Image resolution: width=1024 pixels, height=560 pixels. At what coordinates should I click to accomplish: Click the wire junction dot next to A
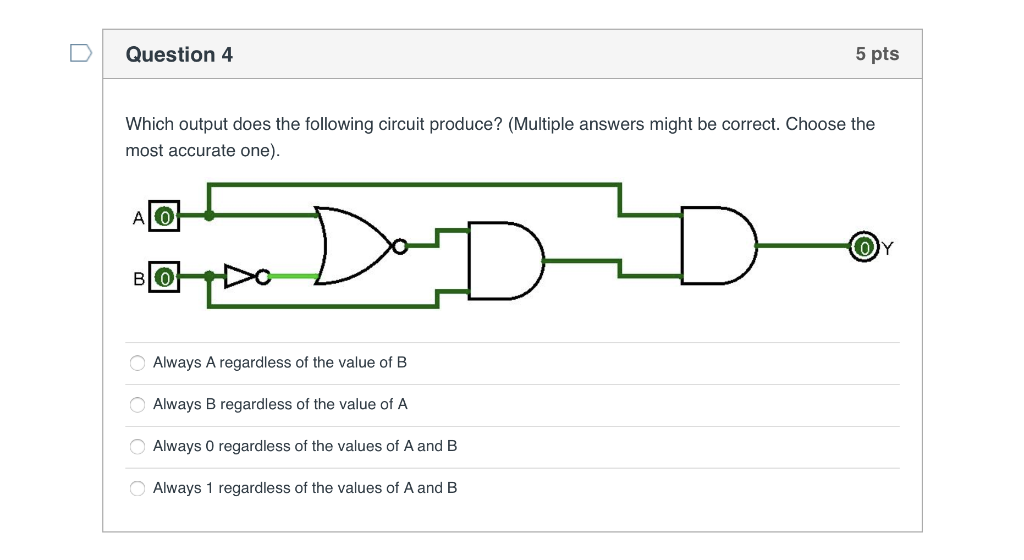tap(209, 215)
